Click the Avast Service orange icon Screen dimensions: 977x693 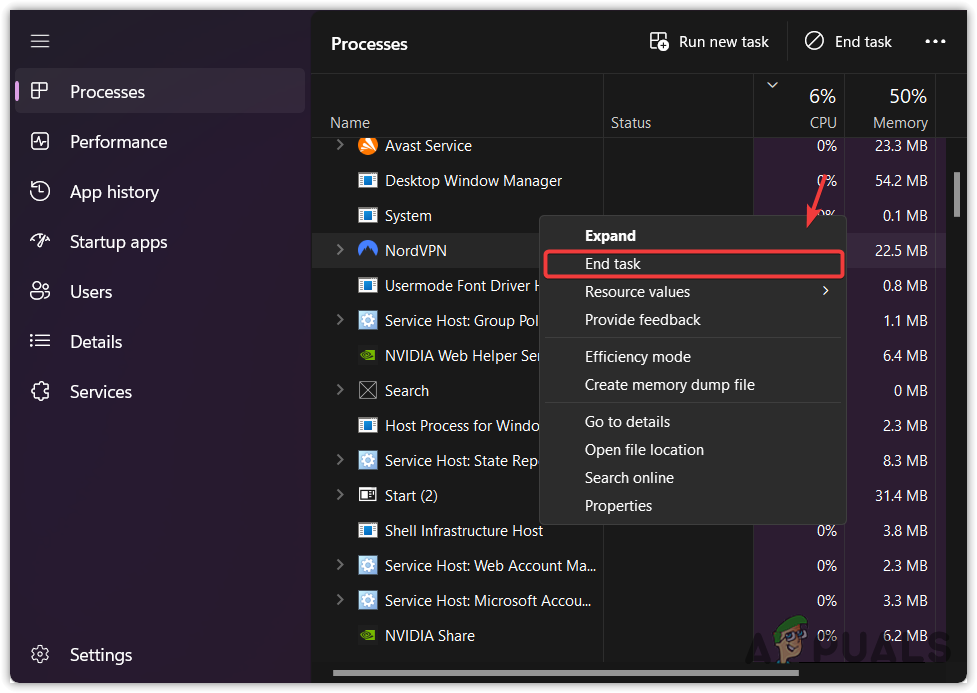pyautogui.click(x=368, y=146)
